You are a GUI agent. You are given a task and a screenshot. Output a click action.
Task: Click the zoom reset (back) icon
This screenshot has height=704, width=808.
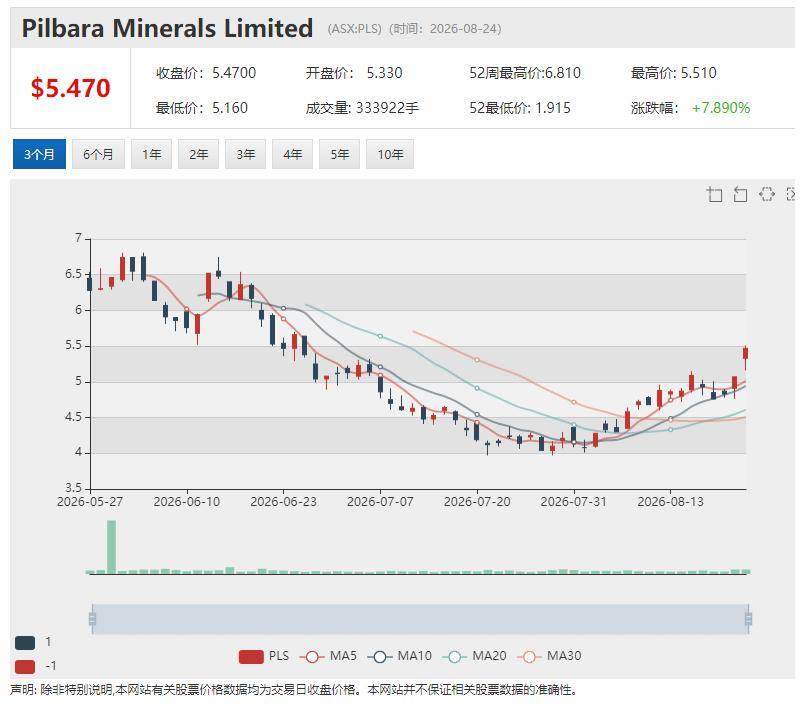pos(740,194)
